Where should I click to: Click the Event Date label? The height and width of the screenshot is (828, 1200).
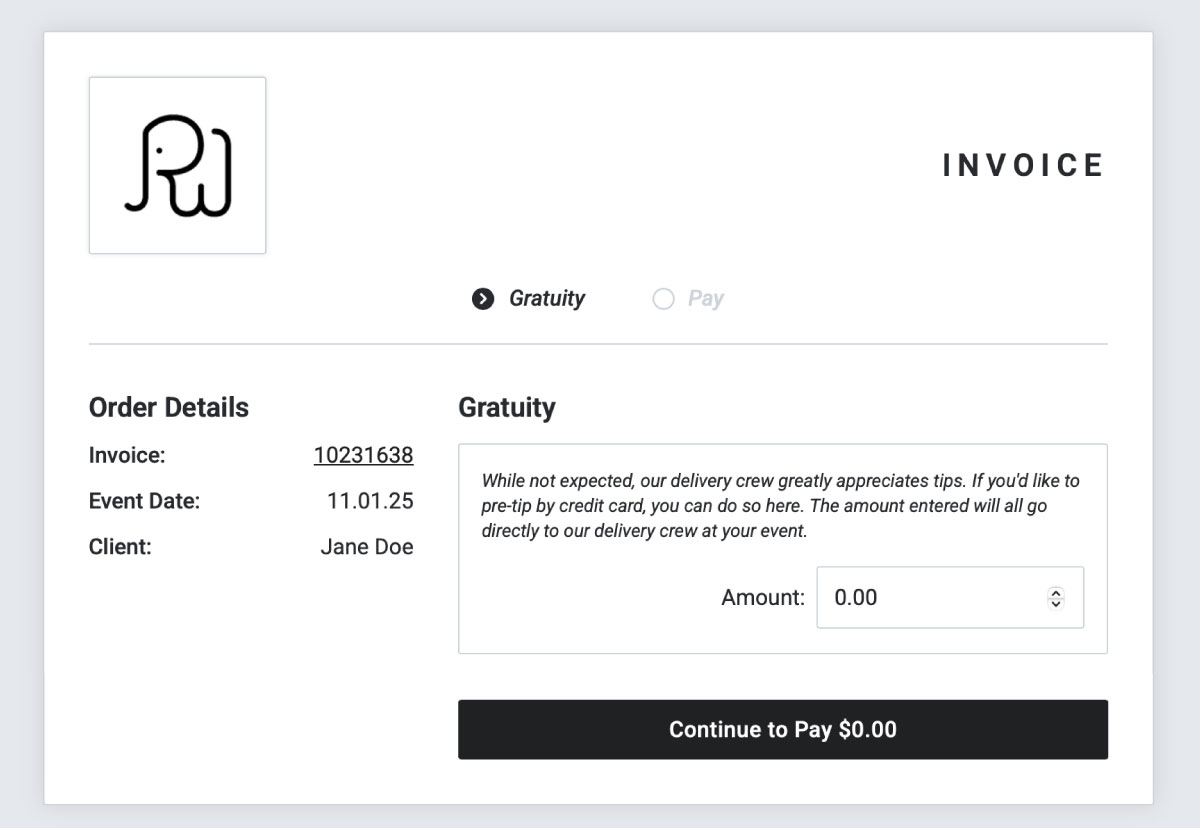pyautogui.click(x=144, y=501)
